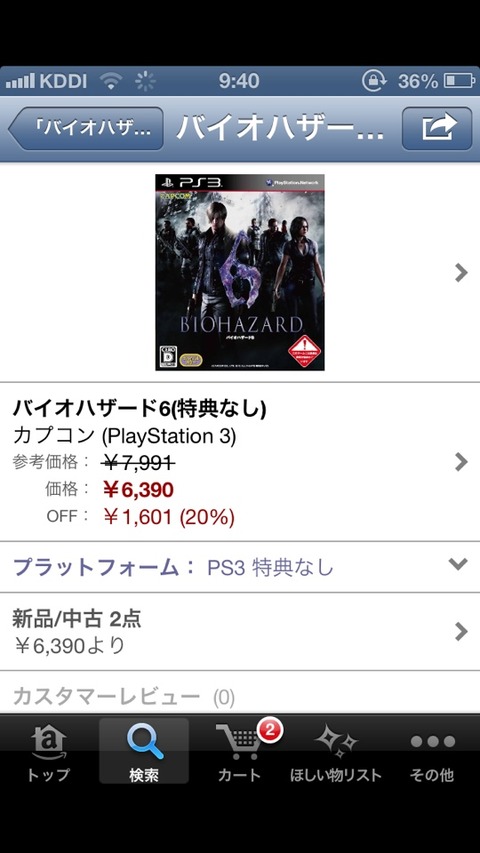Screen dimensions: 480x853
Task: Select the 検索 search tab
Action: point(144,753)
